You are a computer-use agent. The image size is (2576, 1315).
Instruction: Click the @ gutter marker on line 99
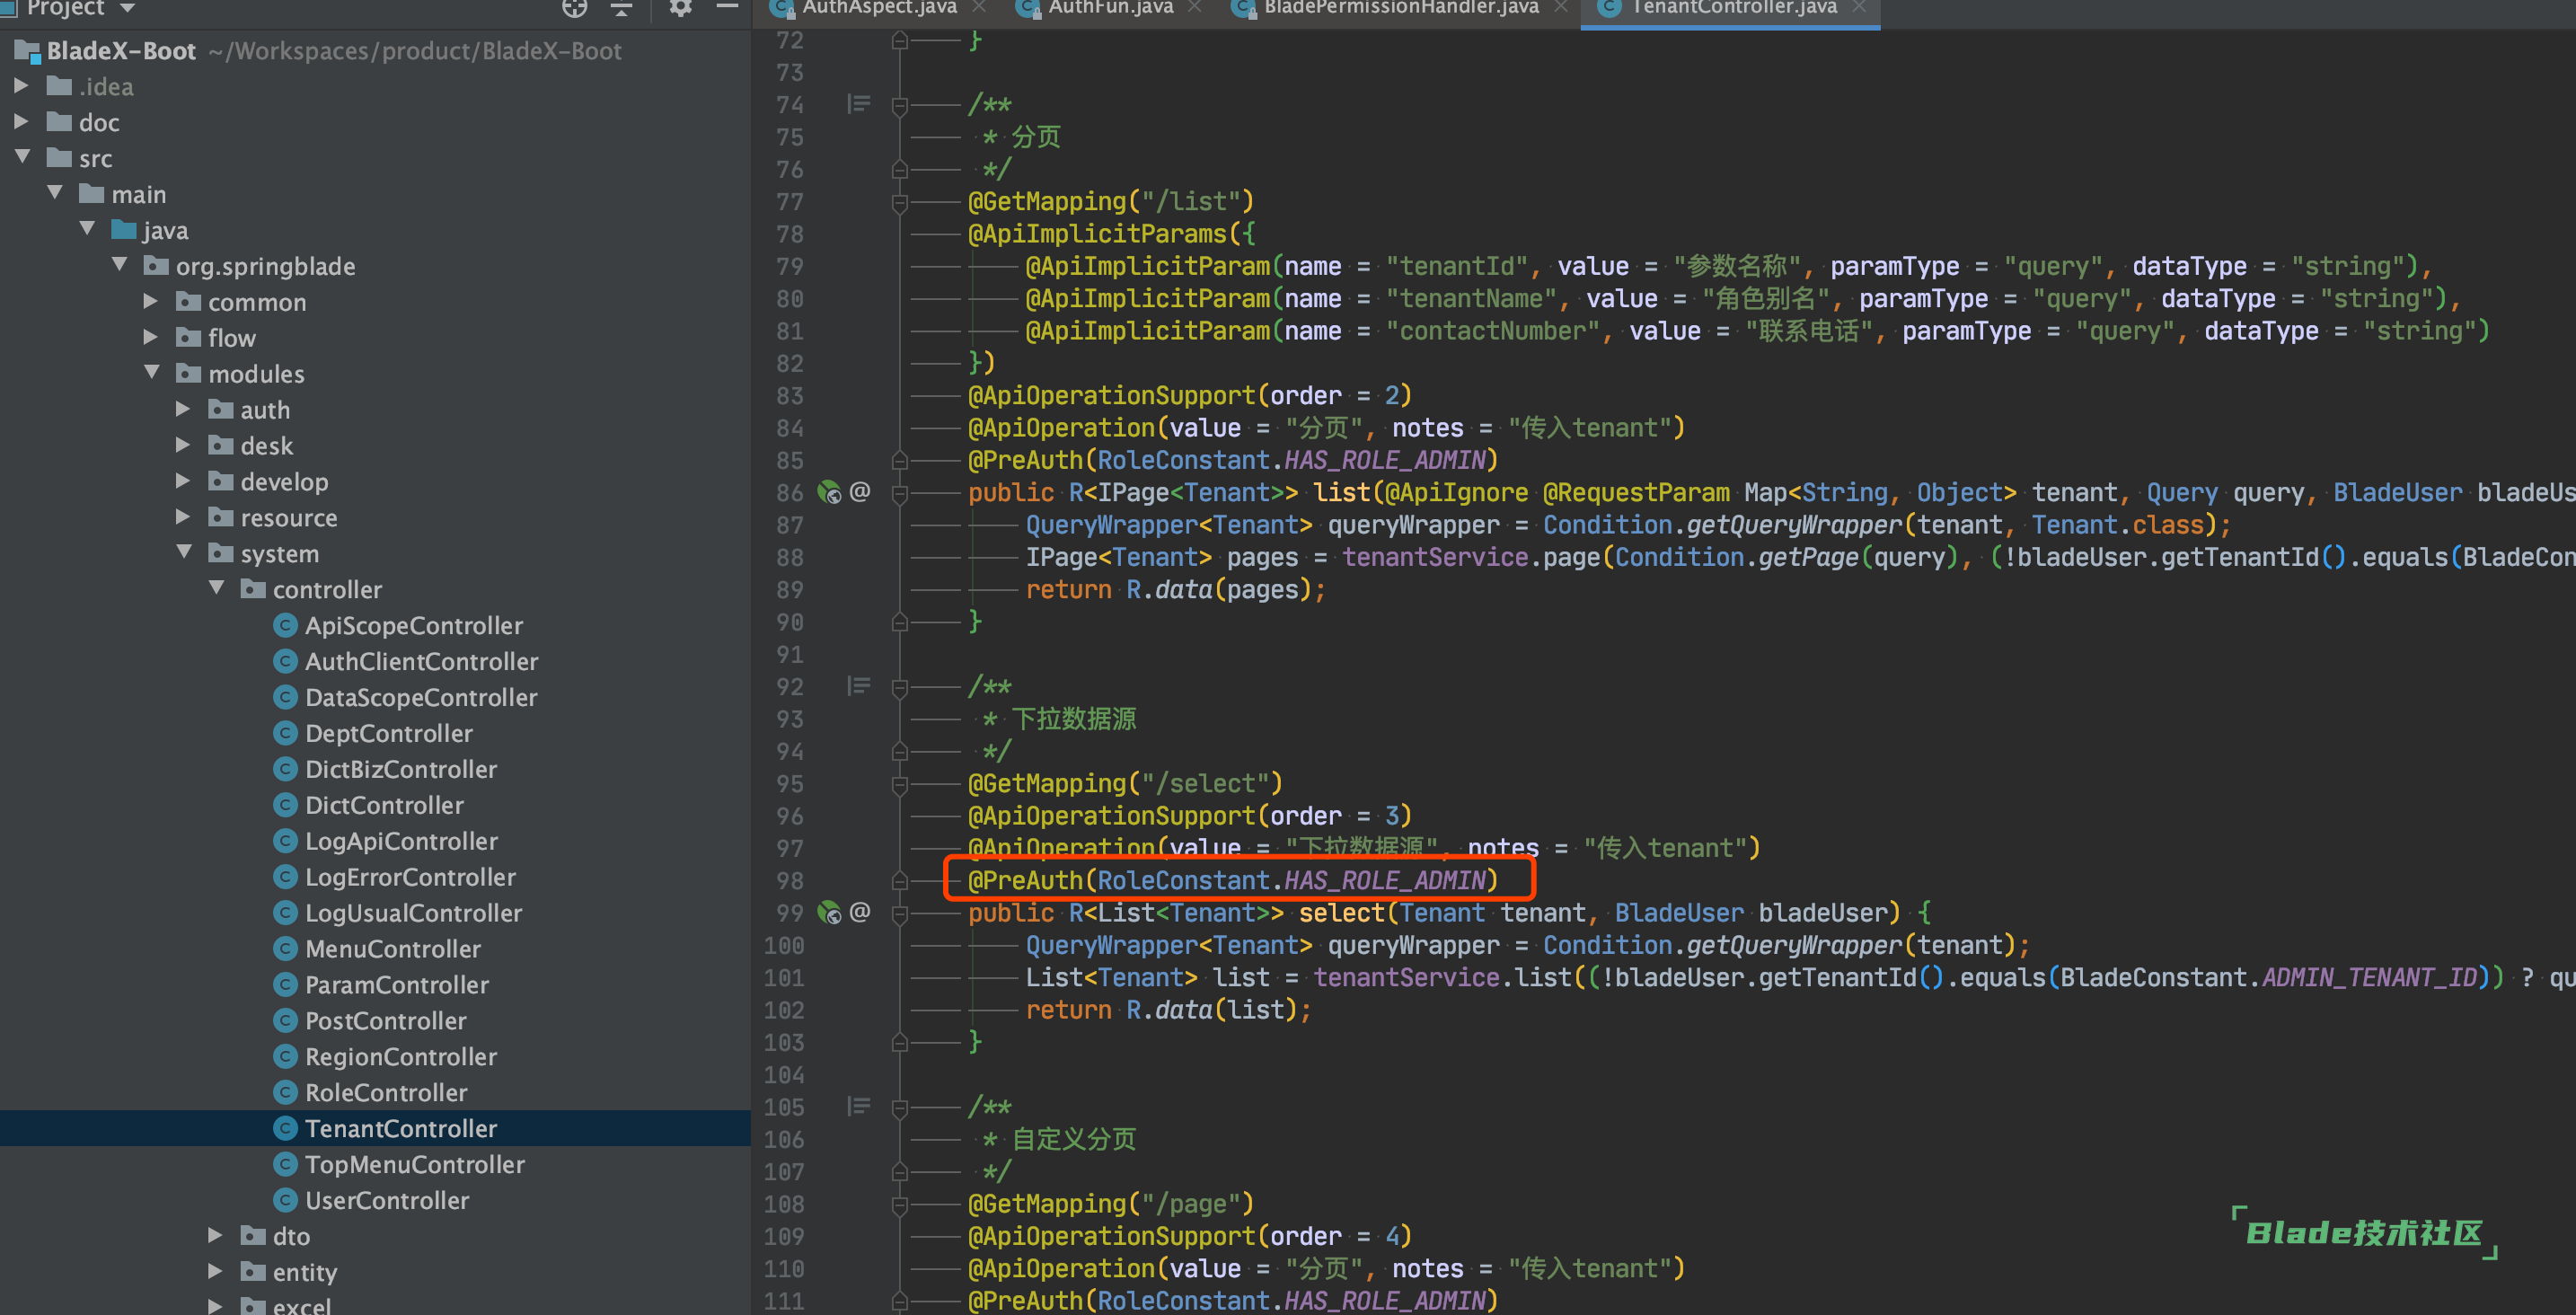tap(859, 911)
